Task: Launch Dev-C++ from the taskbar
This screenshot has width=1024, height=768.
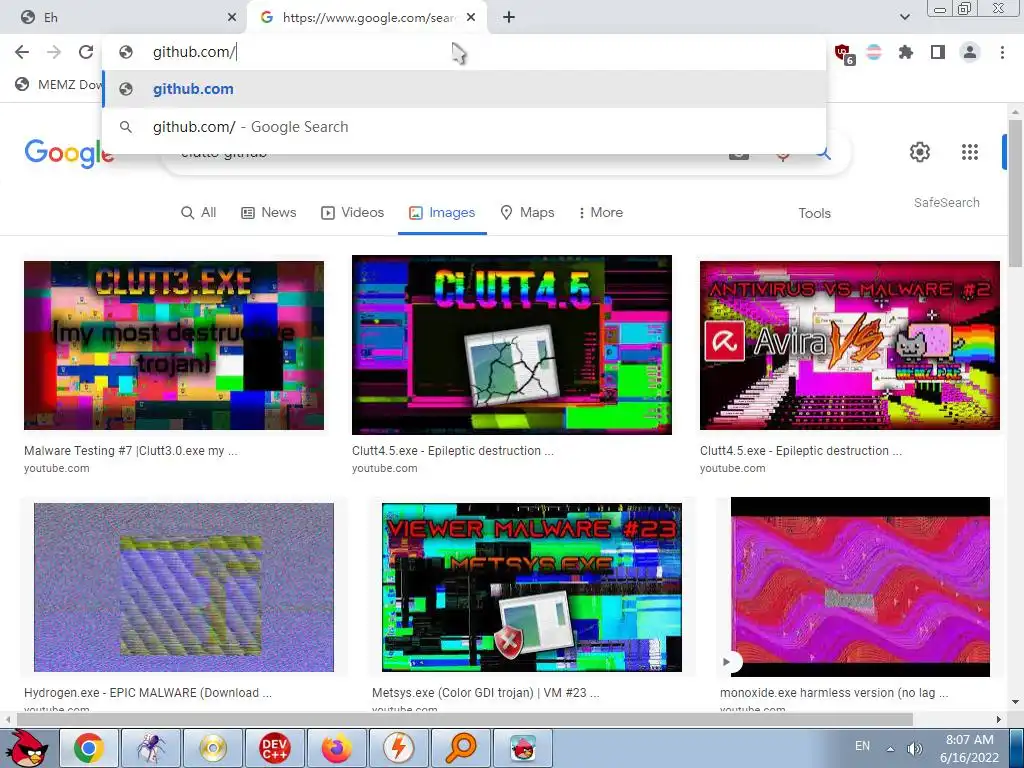Action: (274, 748)
